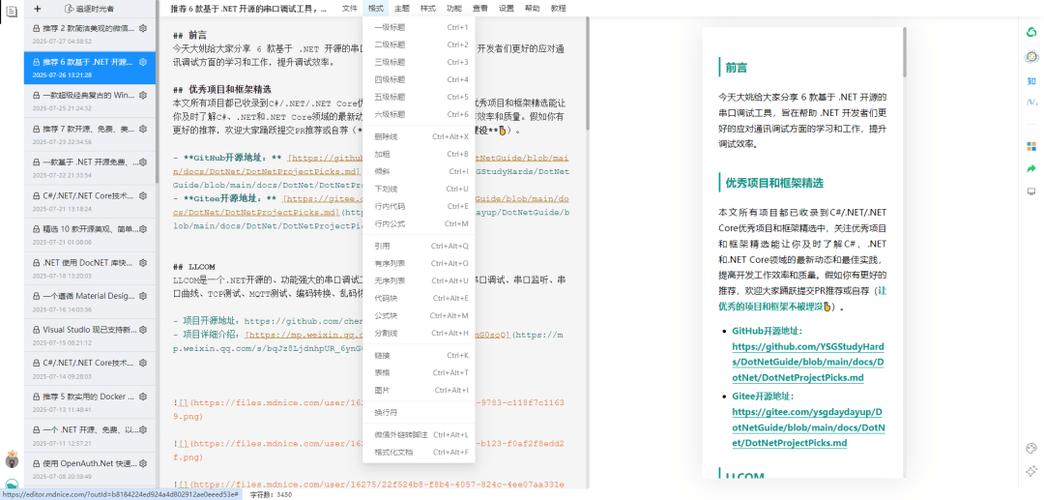Open gear for C#/.NET article dated 2025-07-21

[142, 196]
